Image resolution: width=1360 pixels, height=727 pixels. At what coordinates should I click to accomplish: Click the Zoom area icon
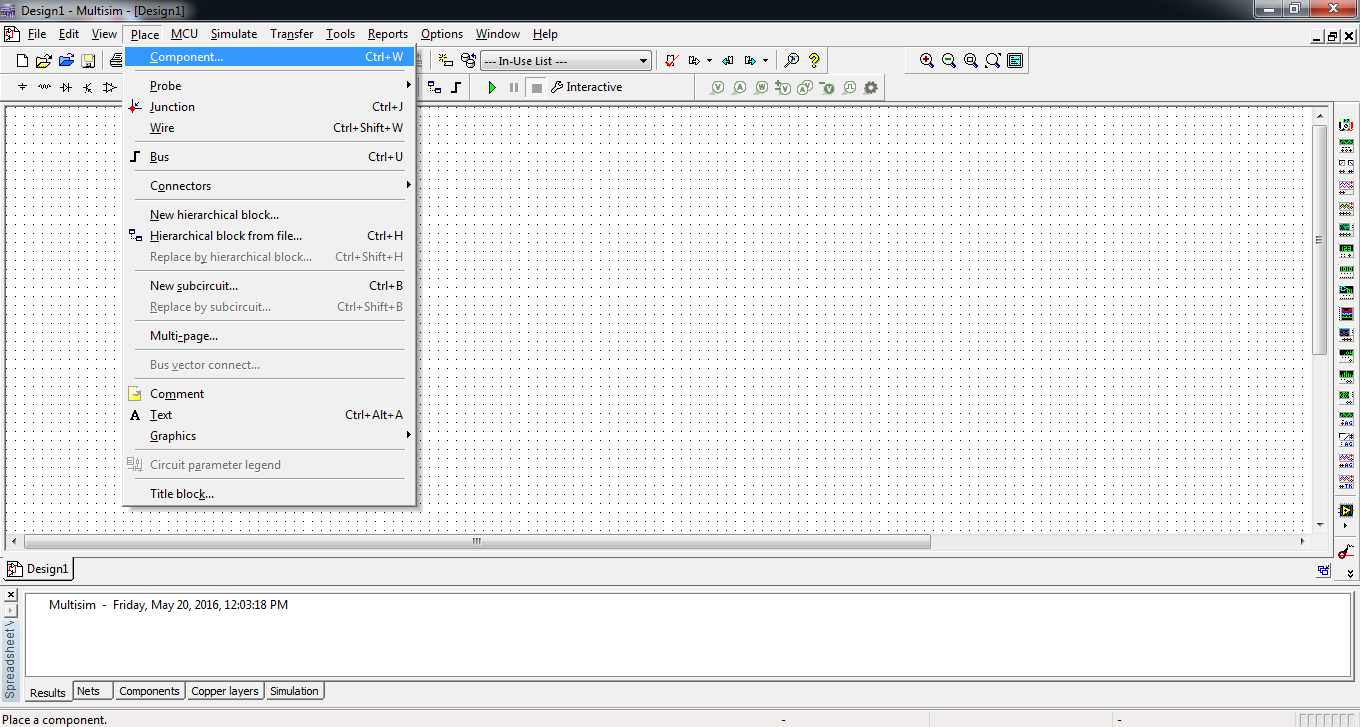point(971,61)
